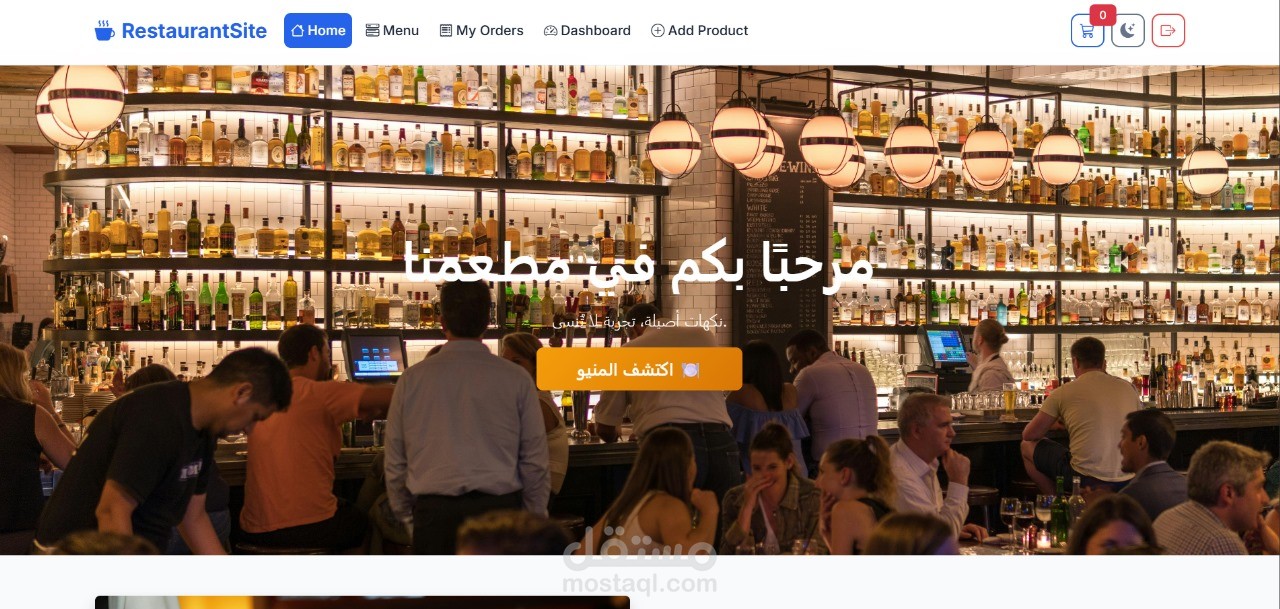Click the plate emoji on the orange button
Image resolution: width=1280 pixels, height=609 pixels.
(690, 370)
